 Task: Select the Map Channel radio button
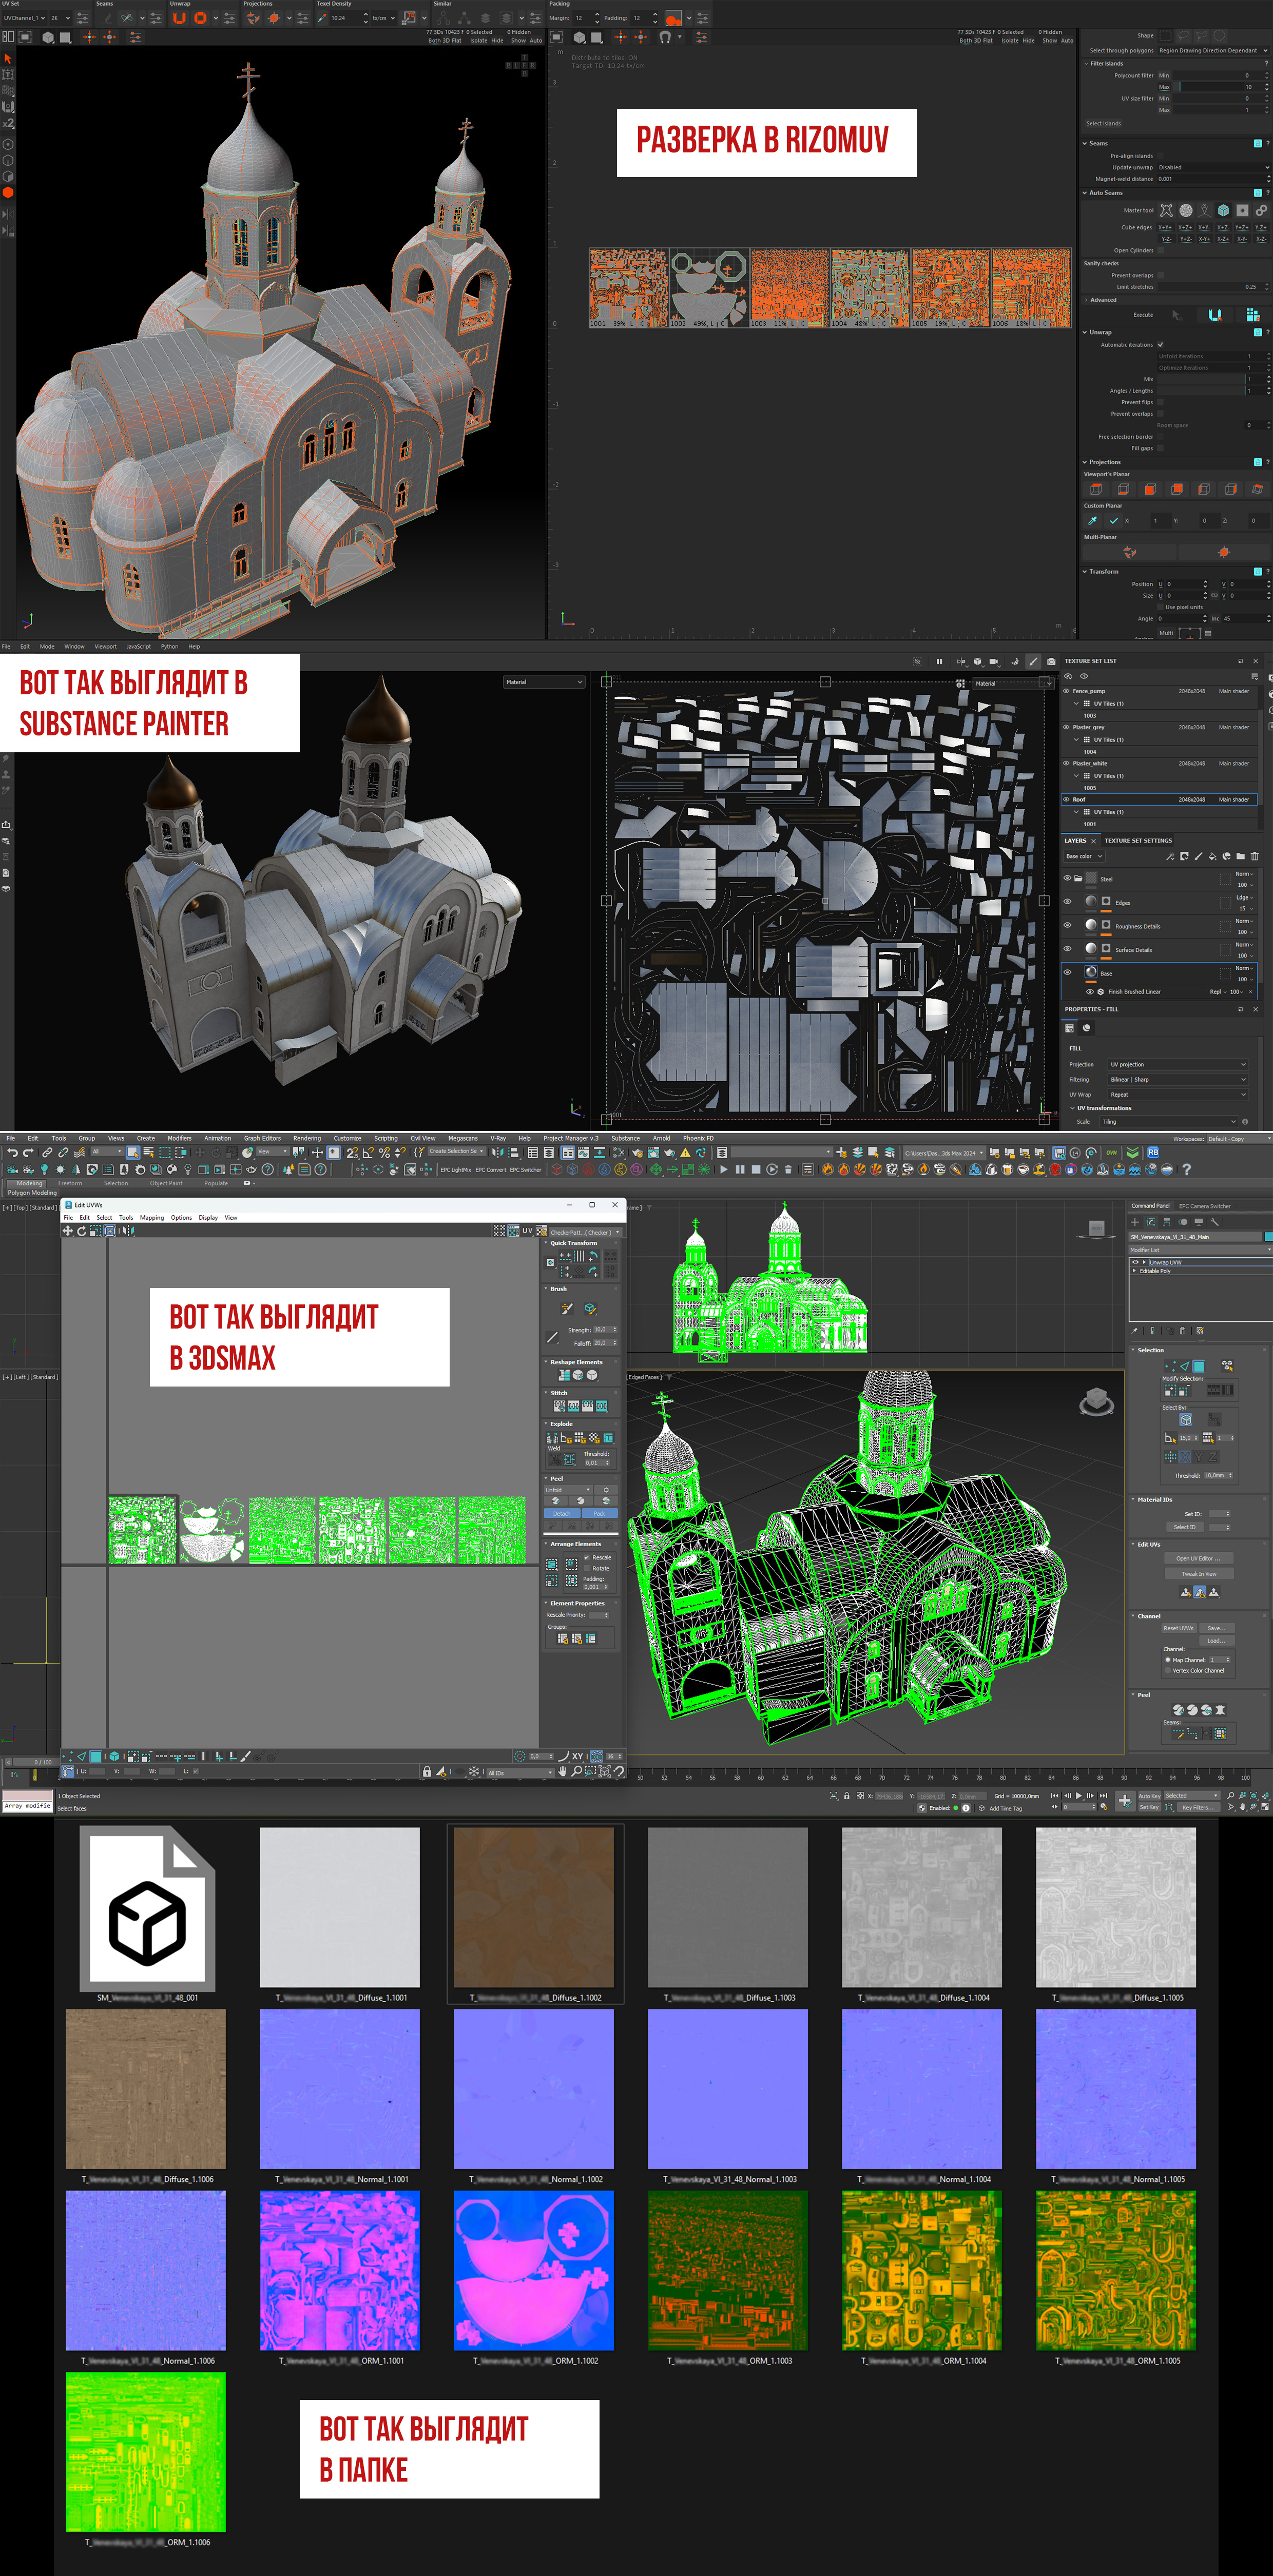pos(1167,1659)
